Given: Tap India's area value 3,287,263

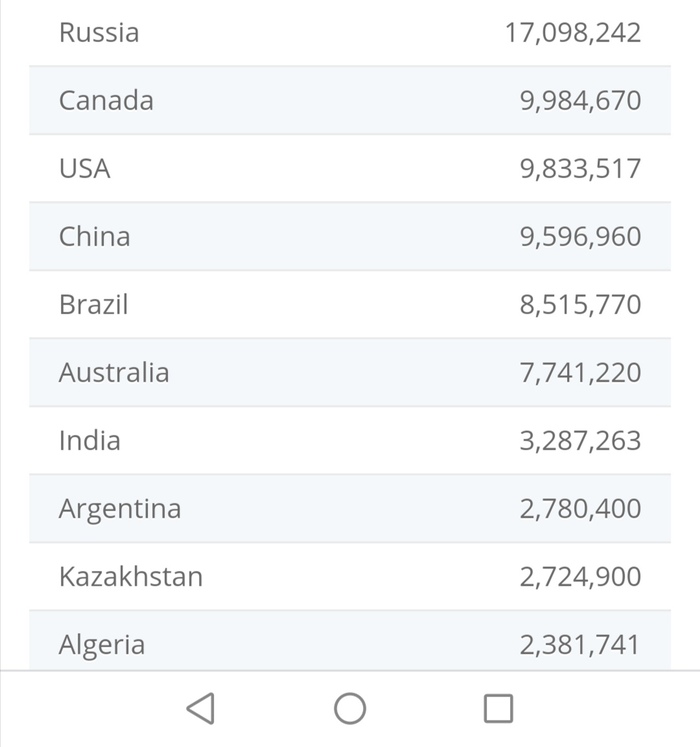Looking at the screenshot, I should 580,441.
